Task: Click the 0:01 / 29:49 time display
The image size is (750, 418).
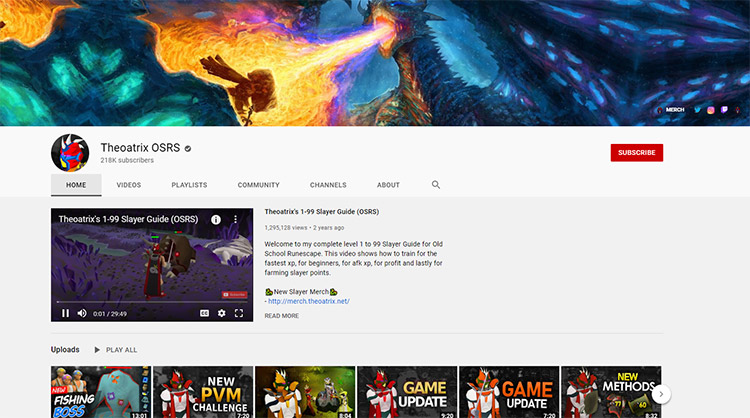Action: pos(110,314)
